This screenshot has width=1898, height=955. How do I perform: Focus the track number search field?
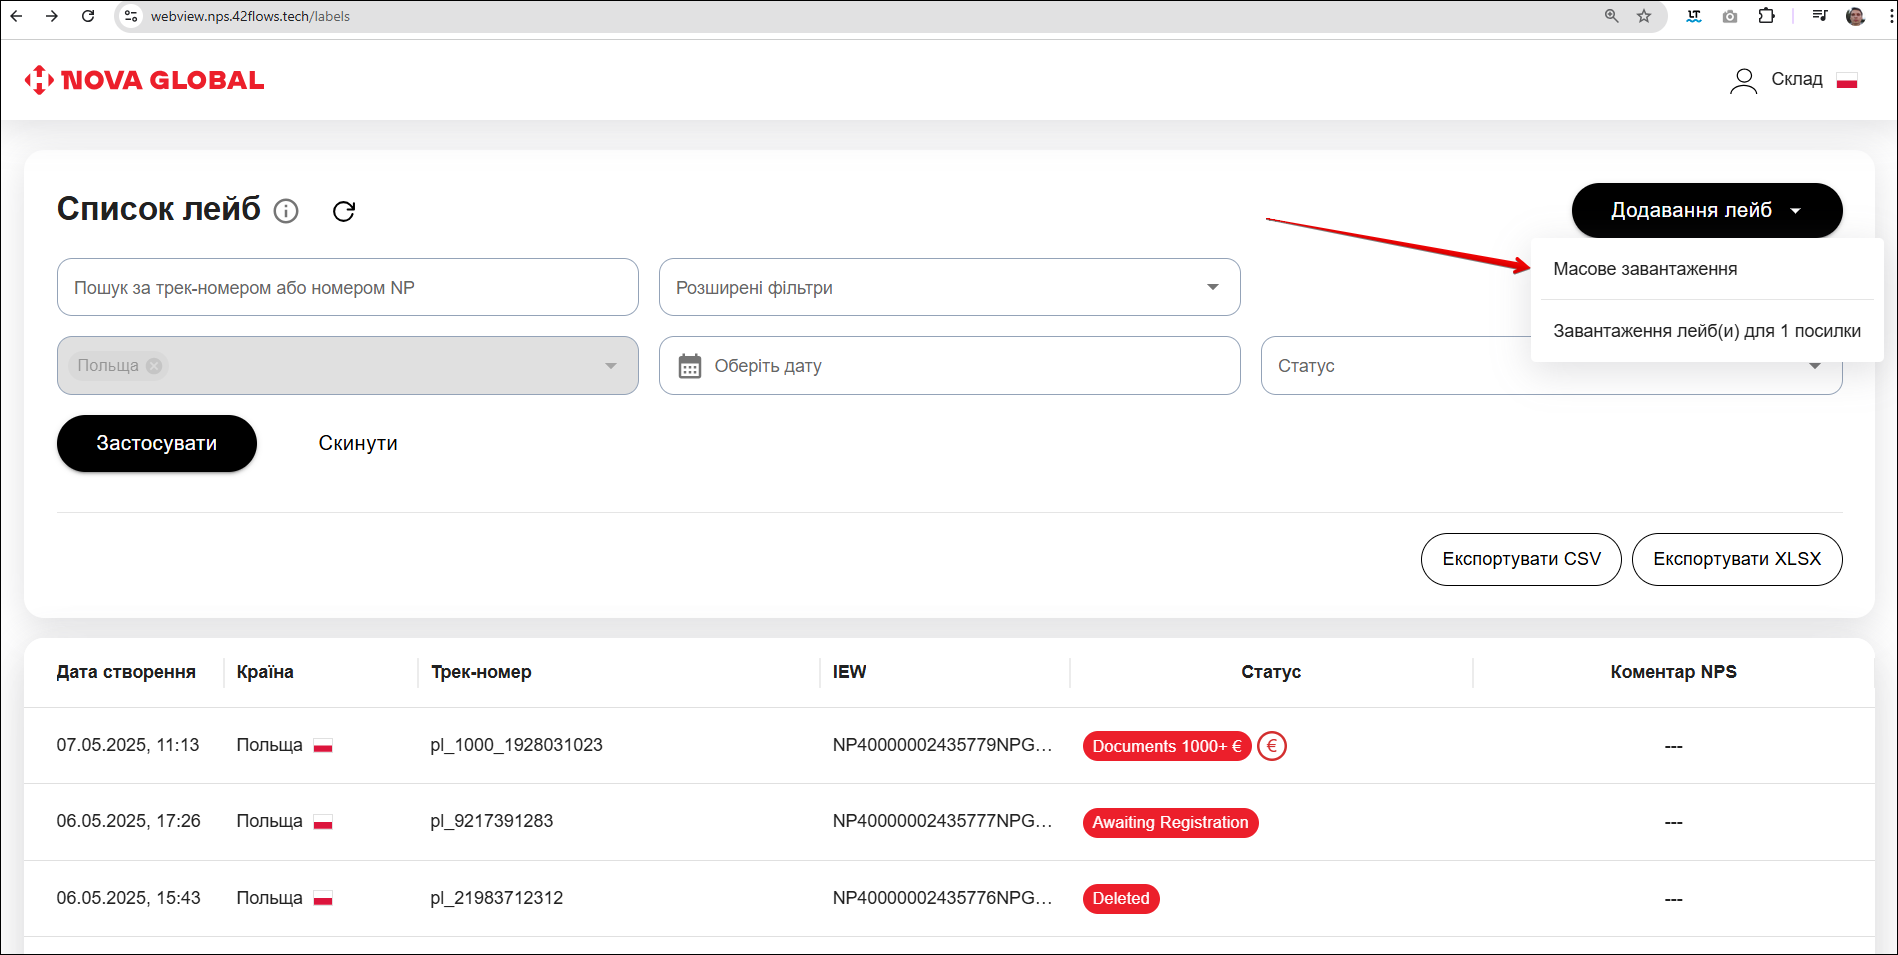pyautogui.click(x=347, y=288)
